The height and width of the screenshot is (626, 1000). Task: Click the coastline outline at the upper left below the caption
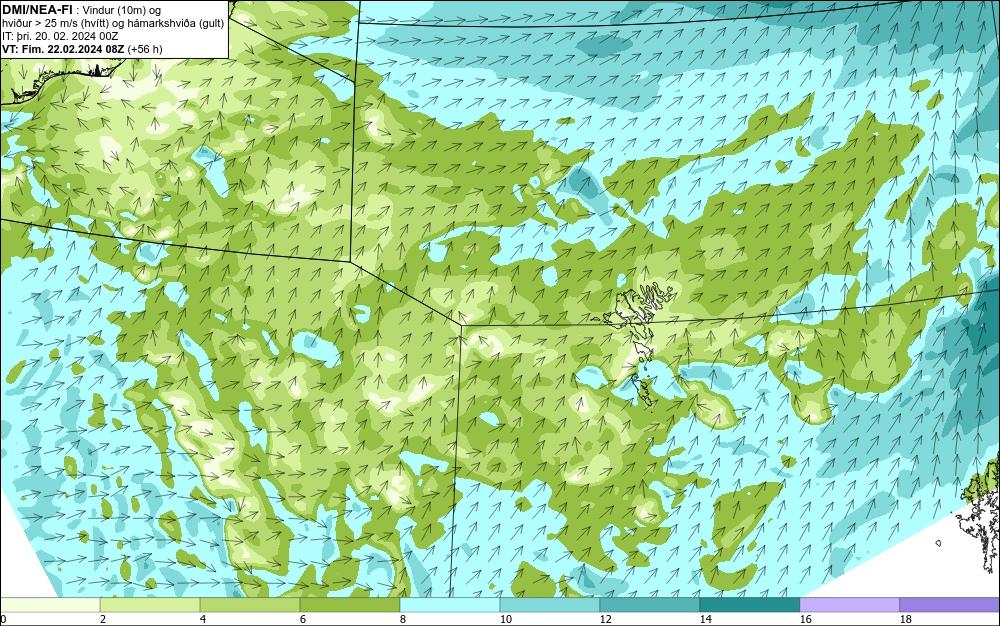click(x=61, y=81)
